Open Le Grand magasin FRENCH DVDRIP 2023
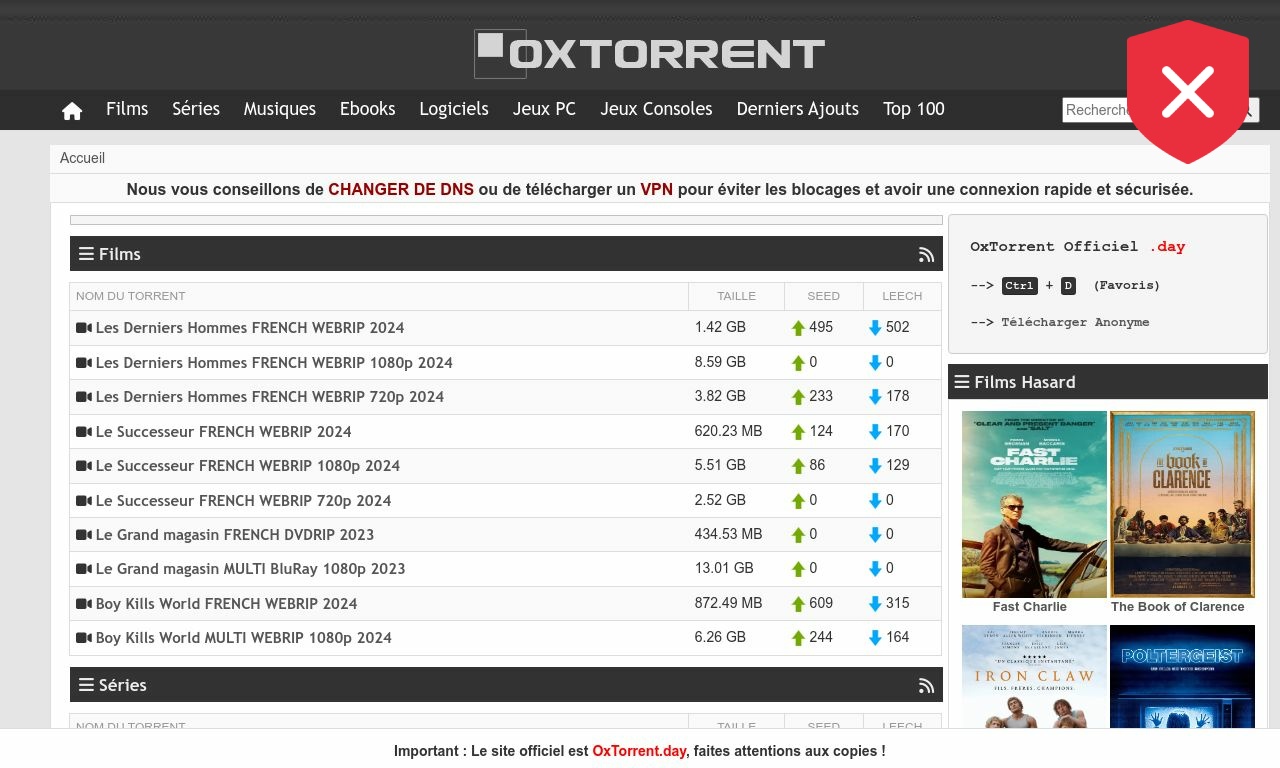1280x768 pixels. (x=235, y=535)
